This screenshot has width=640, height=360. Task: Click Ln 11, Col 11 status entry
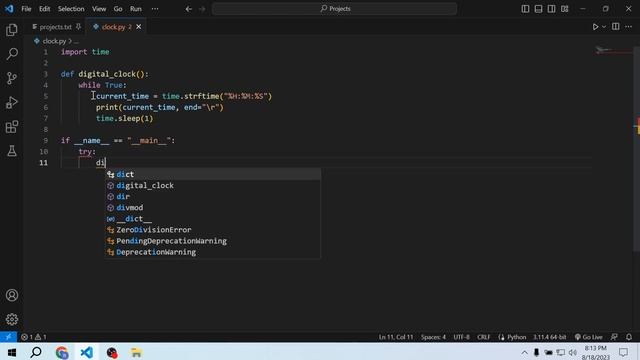(x=396, y=337)
